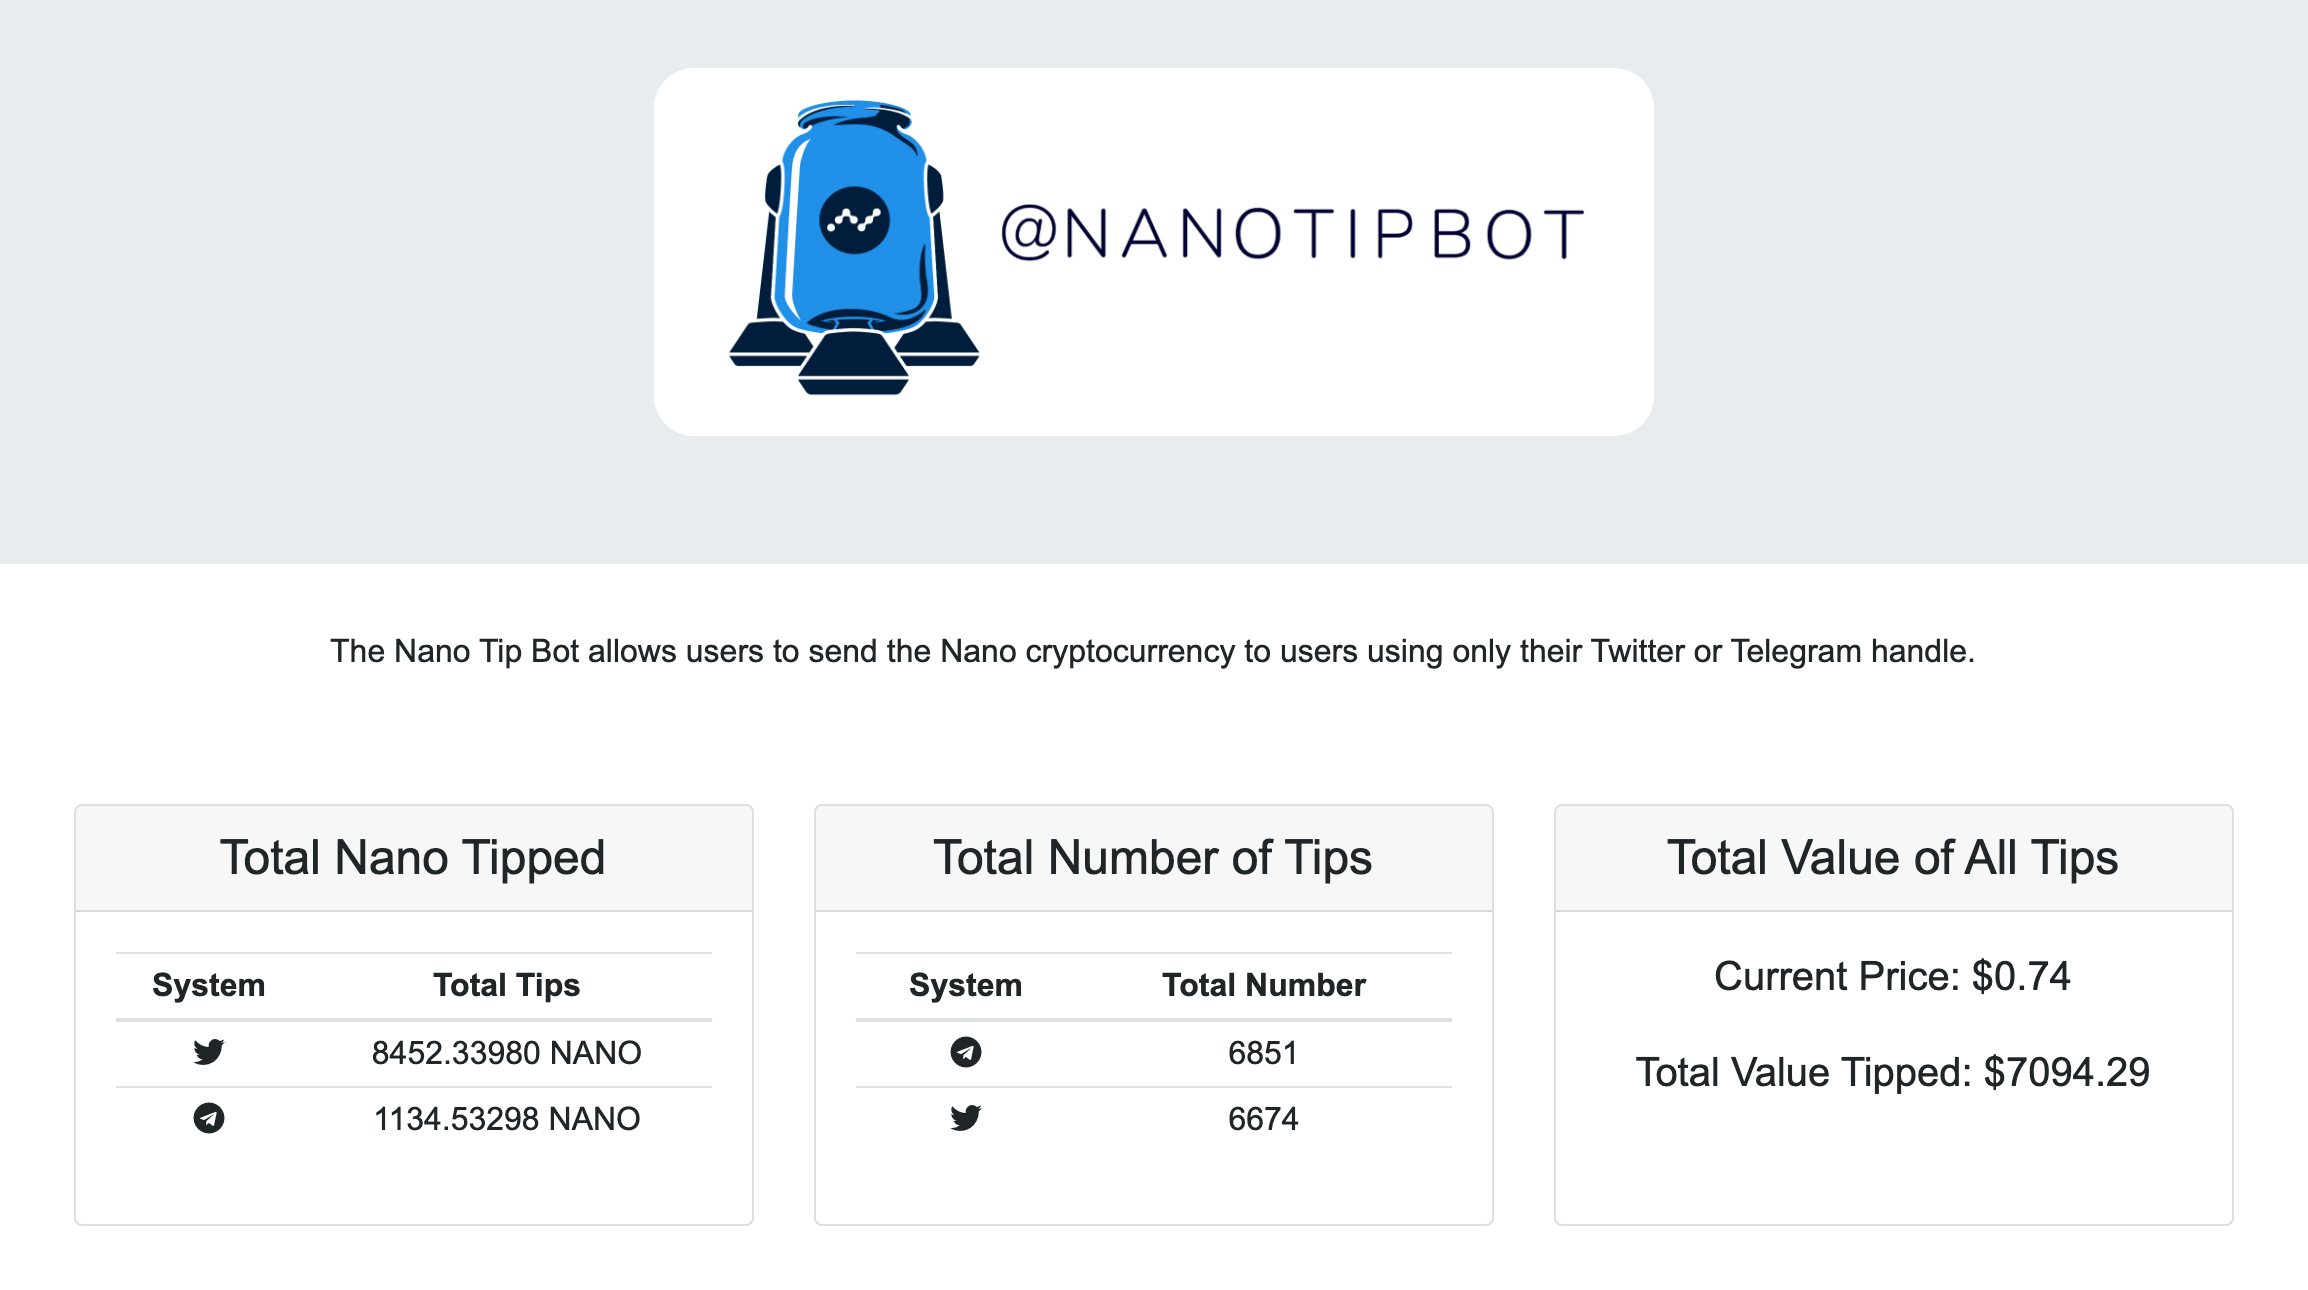Screen dimensions: 2308x1290
Task: Click the 6674 tips count
Action: [x=1264, y=1119]
